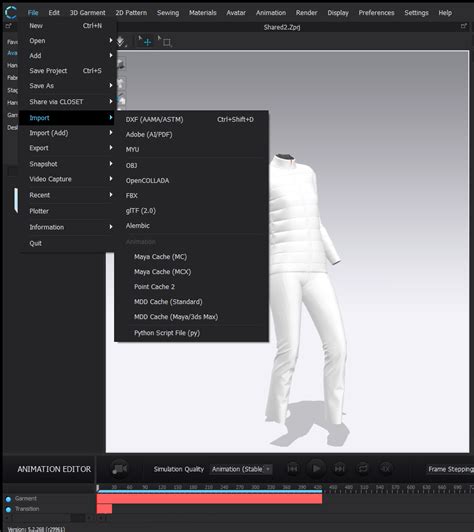Open the Materials menu
Image resolution: width=474 pixels, height=532 pixels.
203,13
